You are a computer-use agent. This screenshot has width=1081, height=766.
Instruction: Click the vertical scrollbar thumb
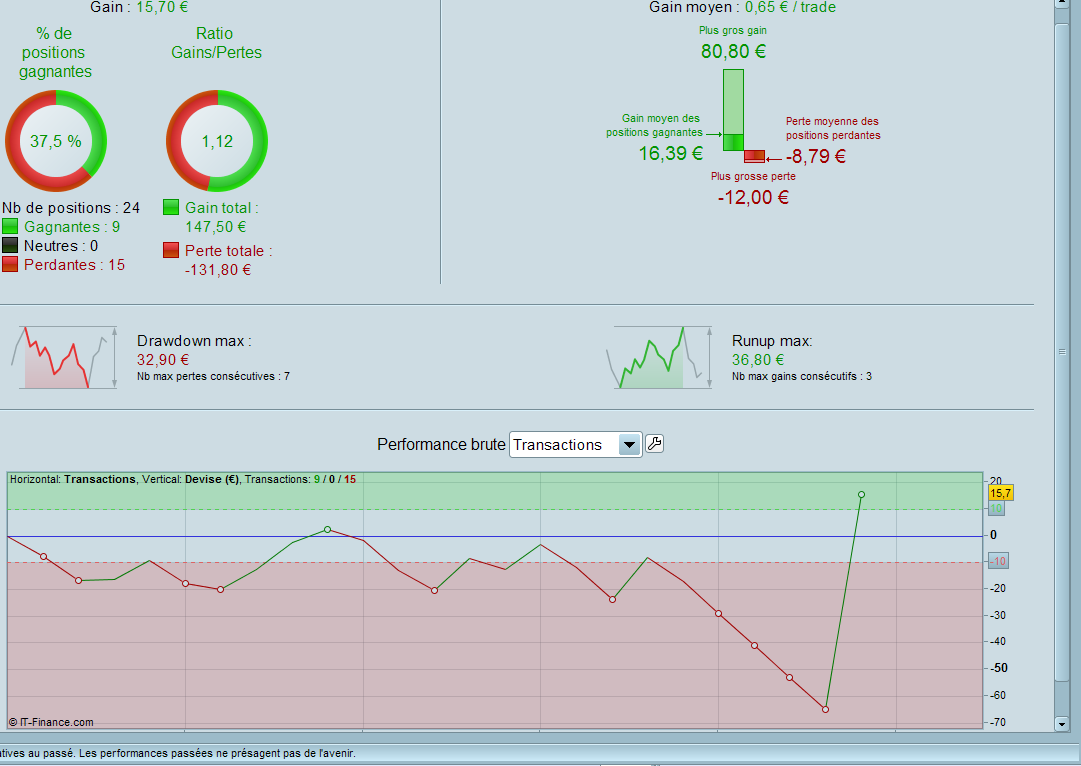pyautogui.click(x=1062, y=352)
